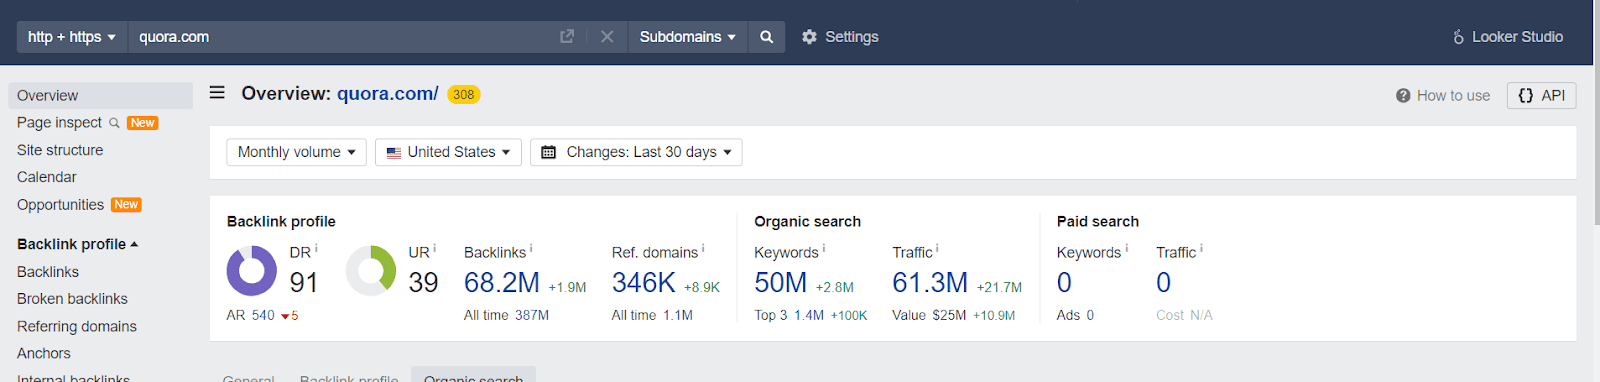1600x382 pixels.
Task: Go to Broken backlinks in sidebar
Action: (72, 299)
